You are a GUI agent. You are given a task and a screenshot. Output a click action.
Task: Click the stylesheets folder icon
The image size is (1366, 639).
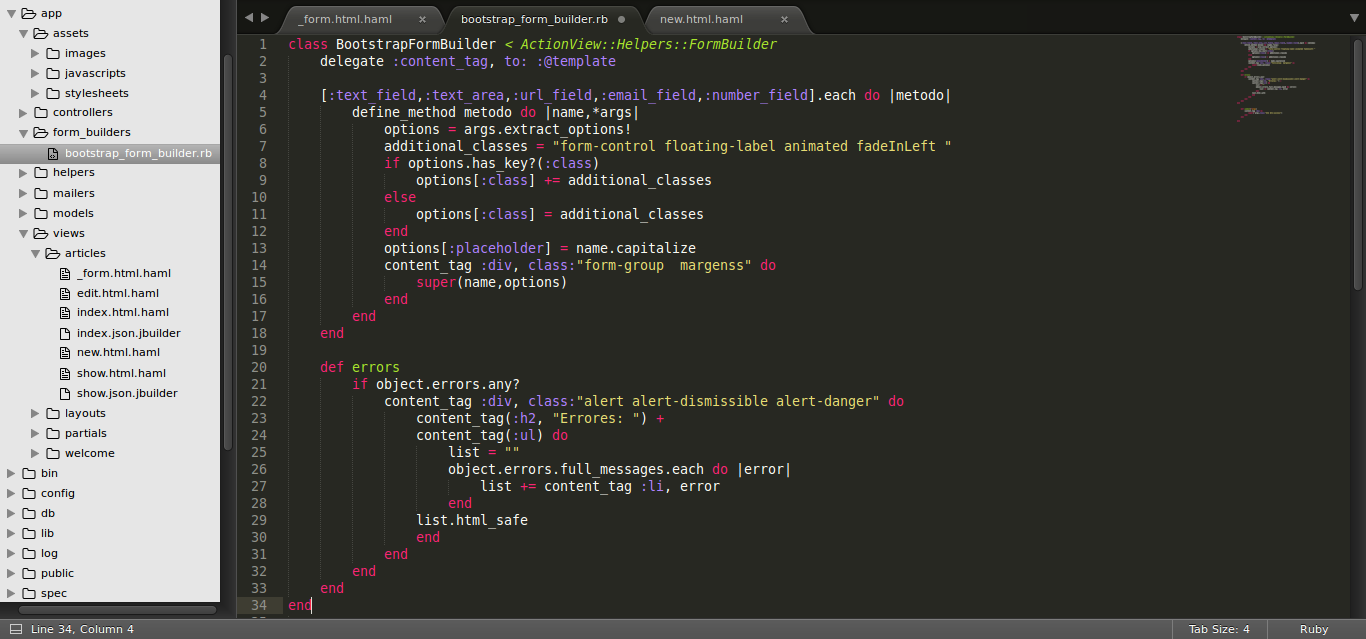[53, 93]
